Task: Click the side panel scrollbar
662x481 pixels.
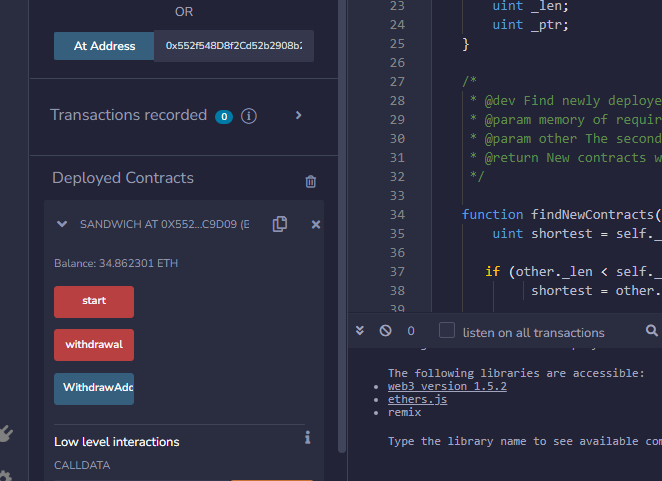Action: point(342,226)
